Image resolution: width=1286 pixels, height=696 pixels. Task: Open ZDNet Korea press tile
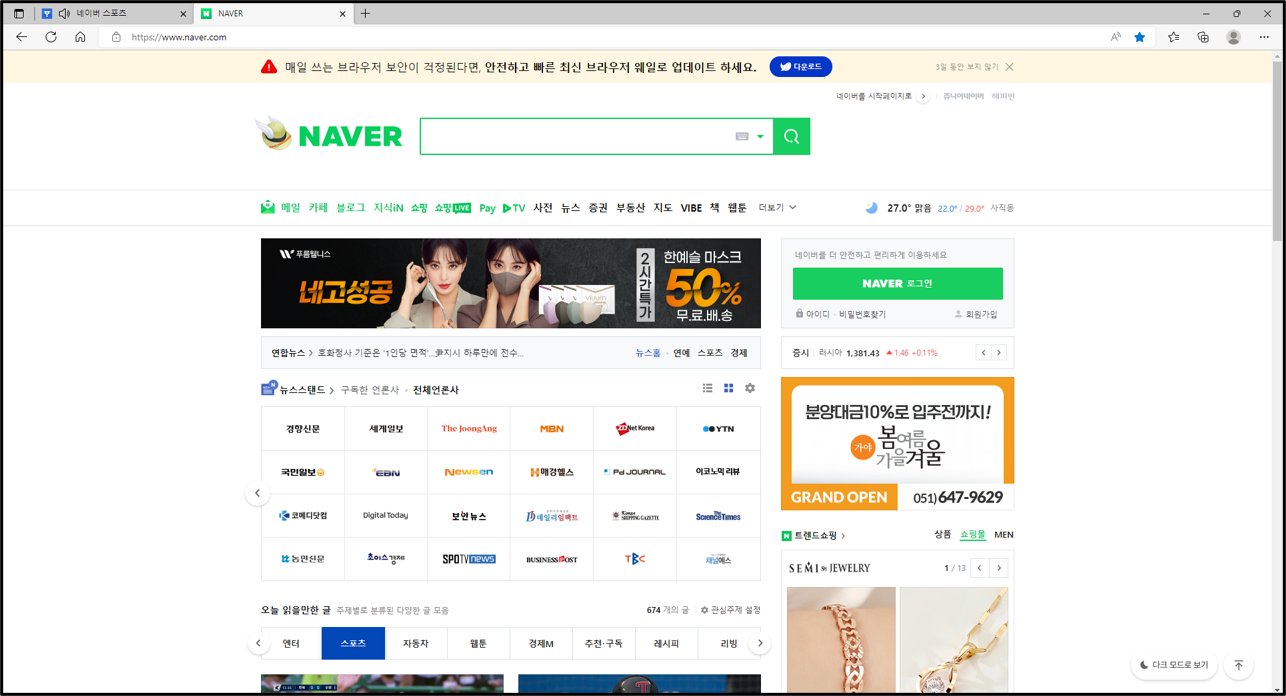click(635, 429)
